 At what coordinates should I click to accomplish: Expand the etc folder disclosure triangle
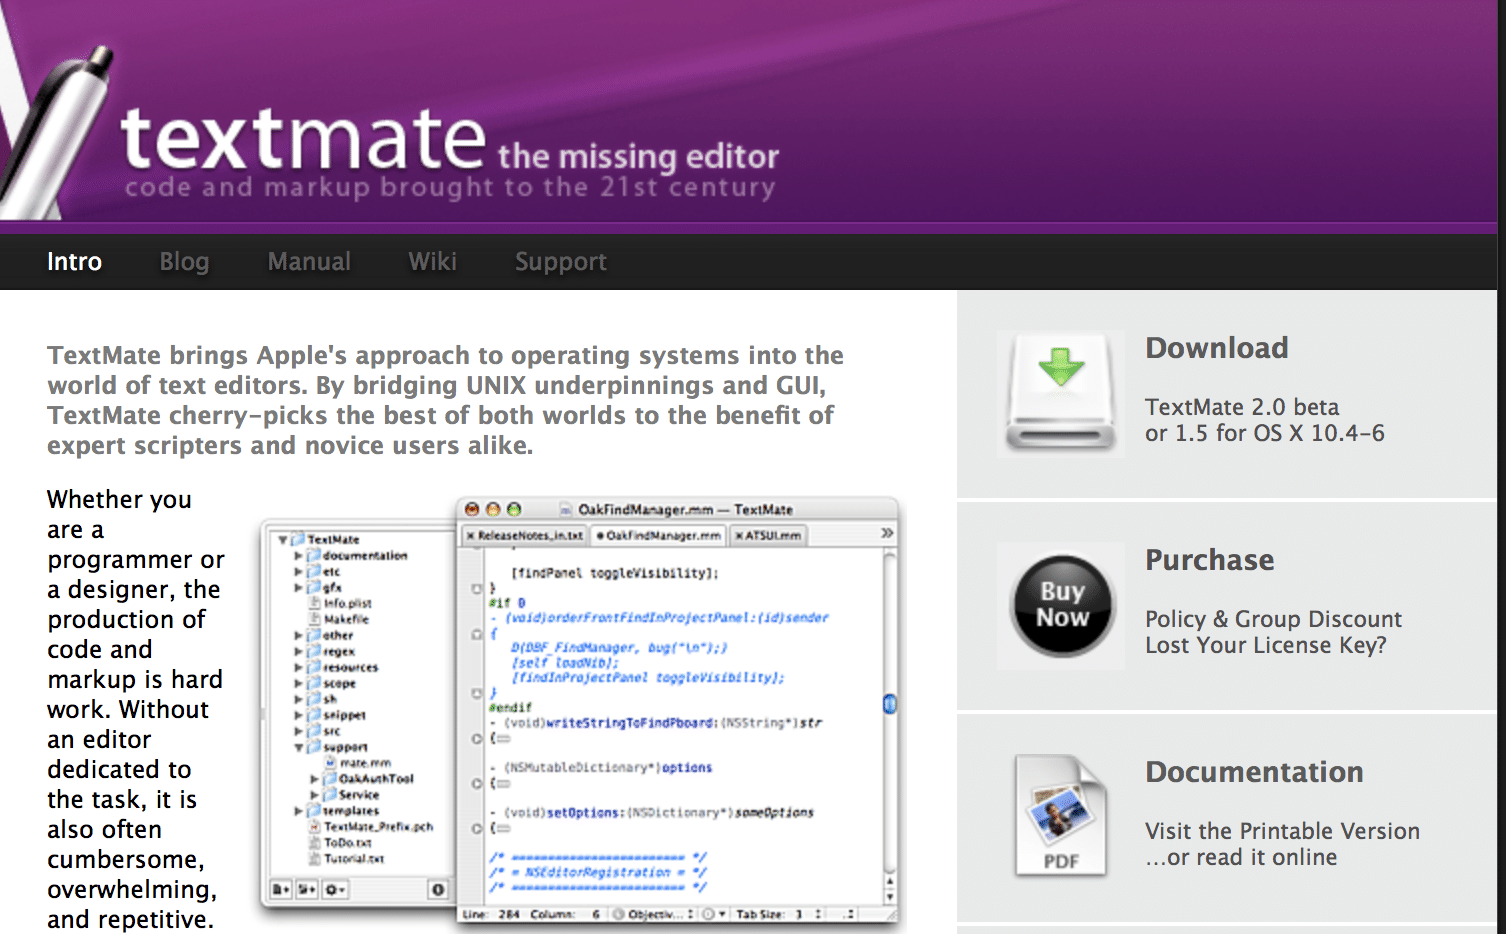click(298, 571)
